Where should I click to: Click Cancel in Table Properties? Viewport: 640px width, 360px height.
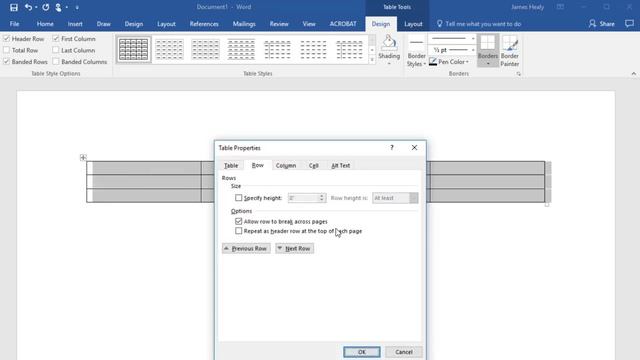(404, 352)
